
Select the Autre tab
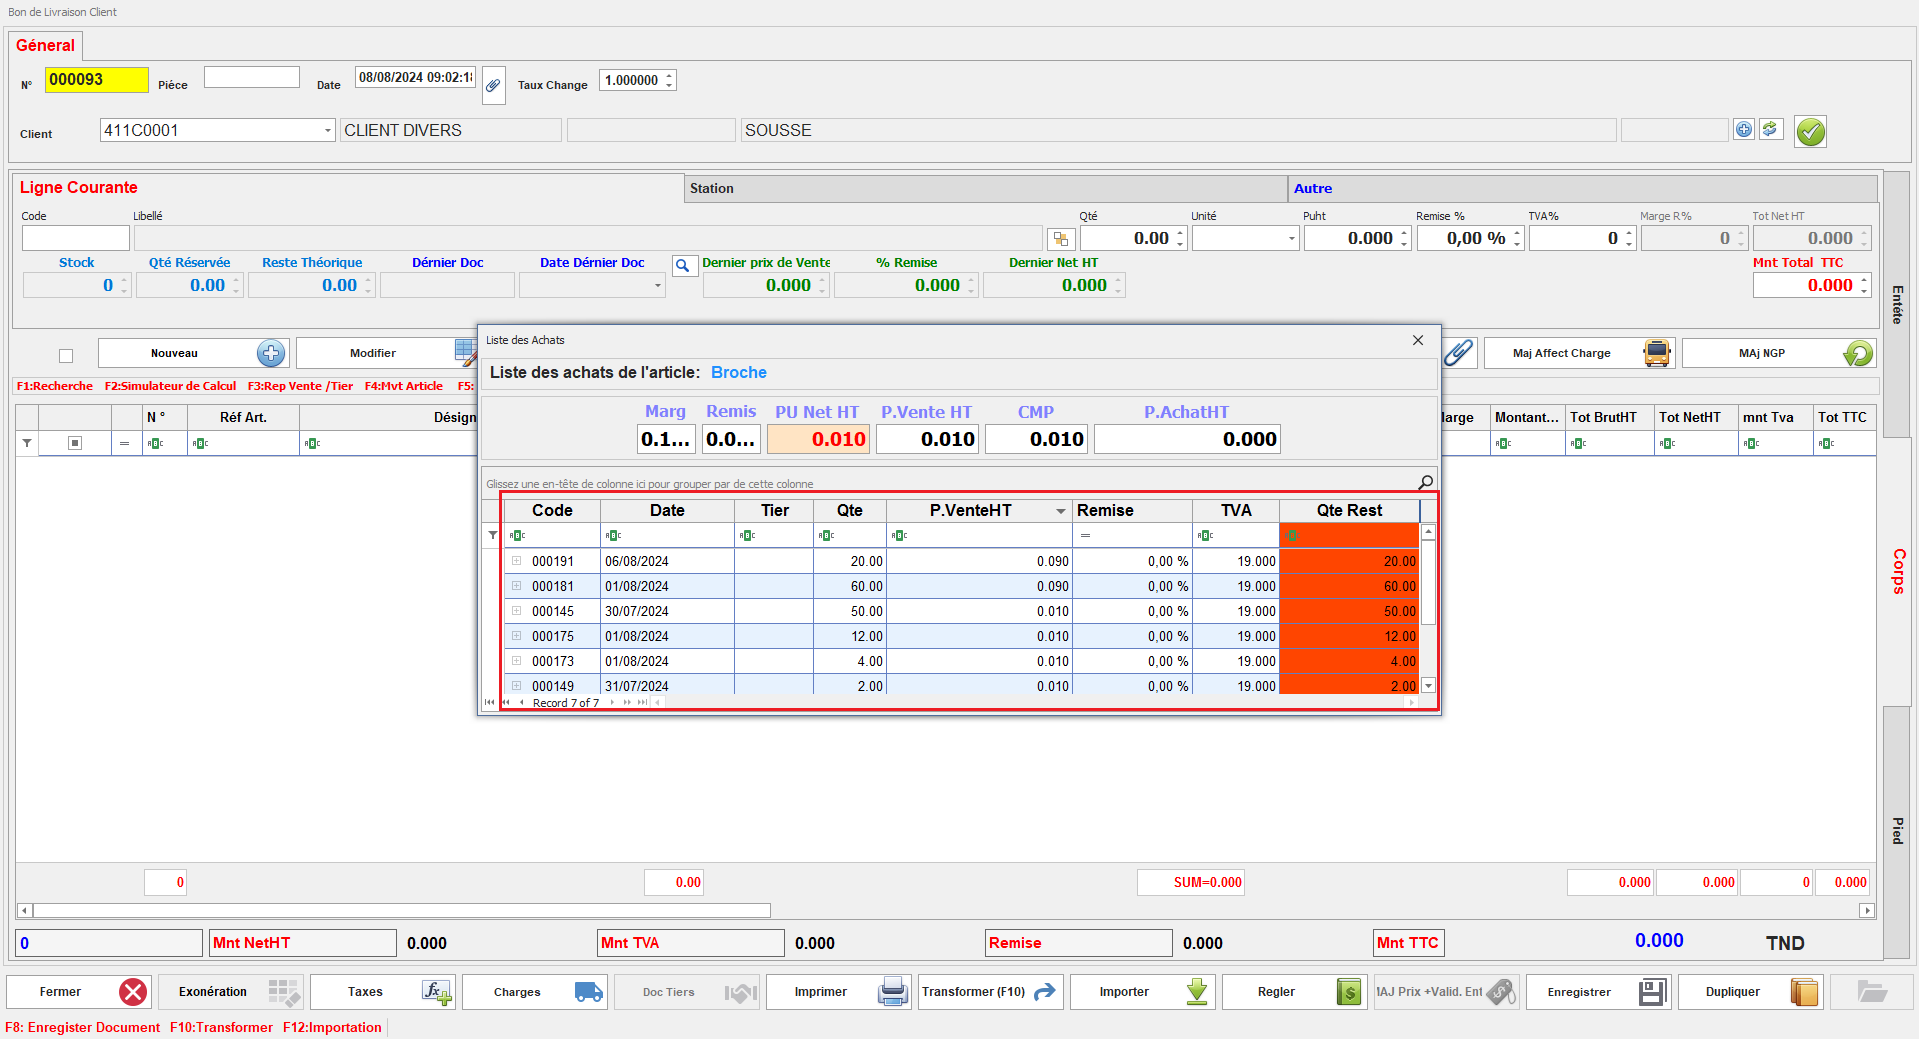tap(1582, 188)
